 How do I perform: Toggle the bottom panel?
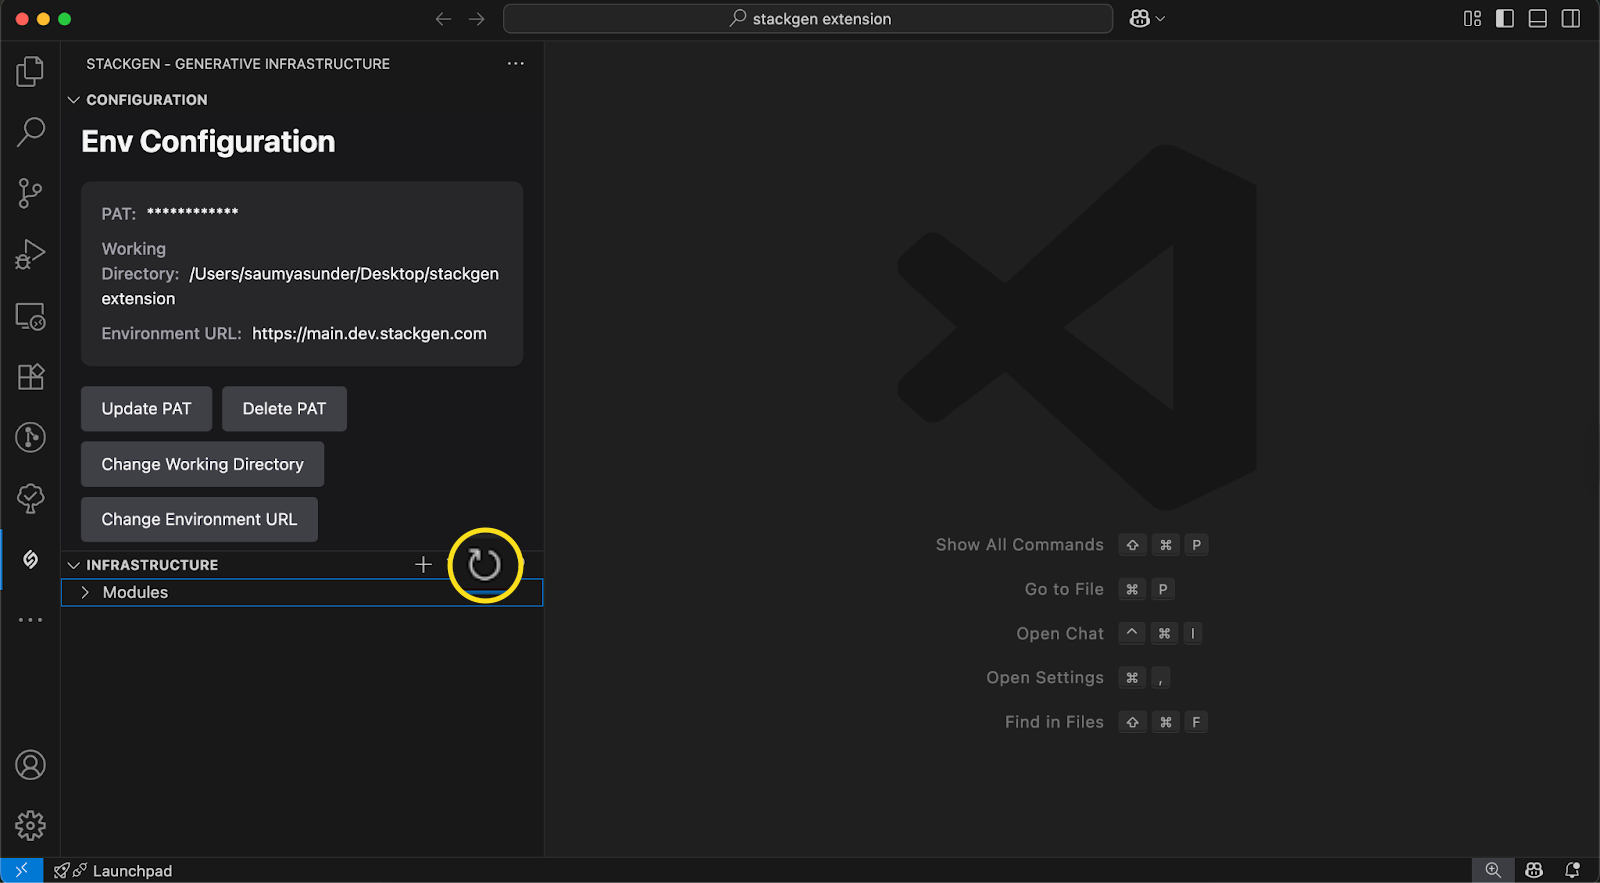pyautogui.click(x=1538, y=19)
